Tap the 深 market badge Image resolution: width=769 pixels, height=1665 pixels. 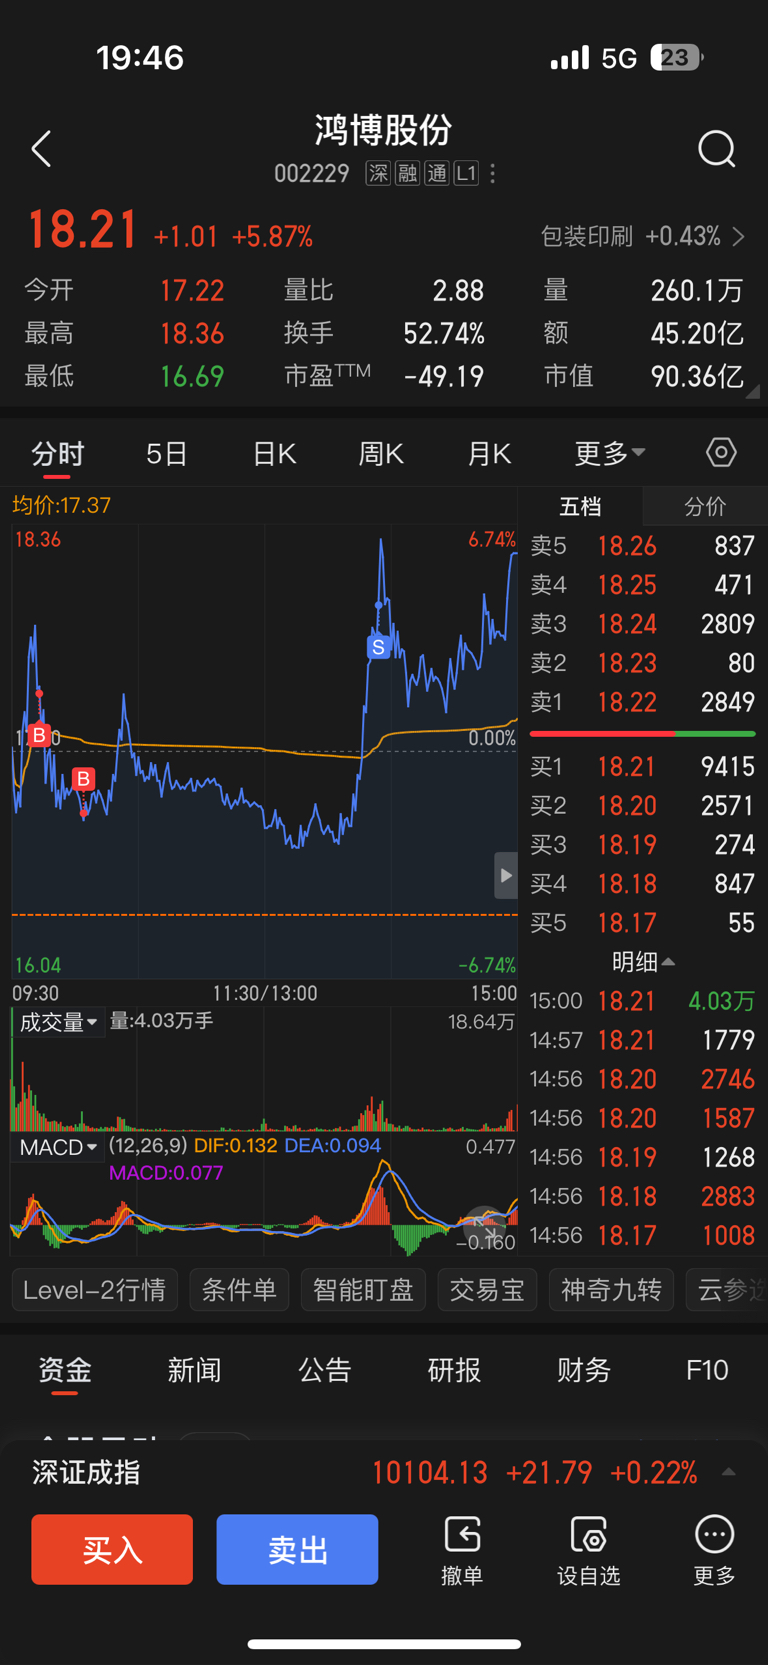(378, 174)
